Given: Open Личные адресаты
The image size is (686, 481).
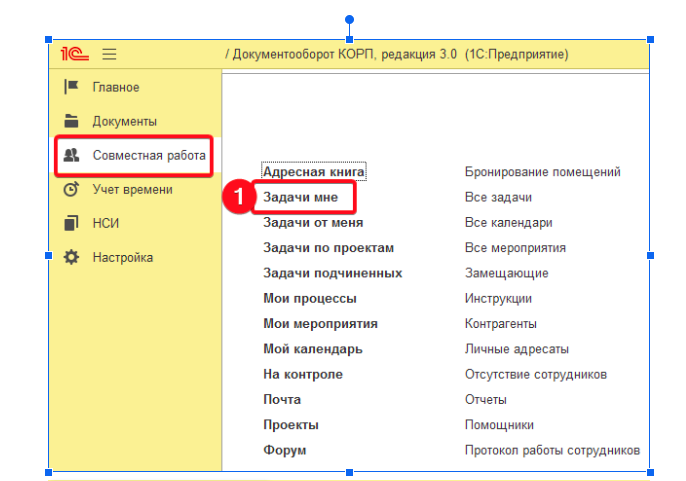Looking at the screenshot, I should pos(517,349).
